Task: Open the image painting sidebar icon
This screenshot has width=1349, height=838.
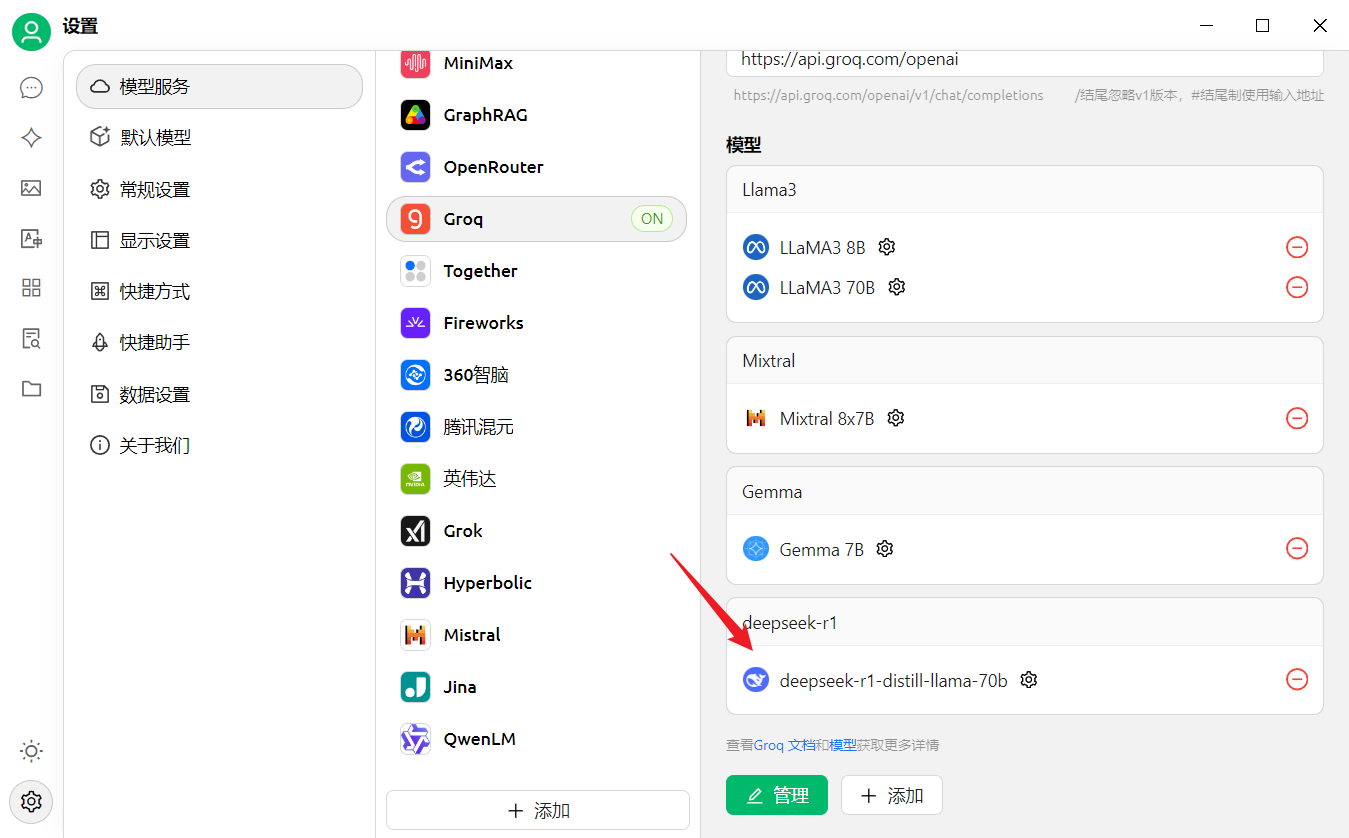Action: point(31,188)
